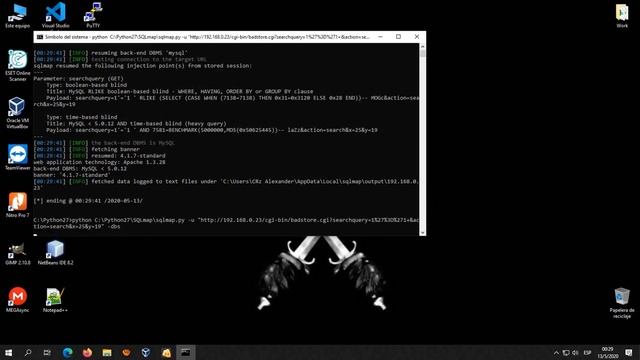Screen dimensions: 640x360
Task: Click the 'Type: boolean-based blind' line
Action: tap(87, 85)
